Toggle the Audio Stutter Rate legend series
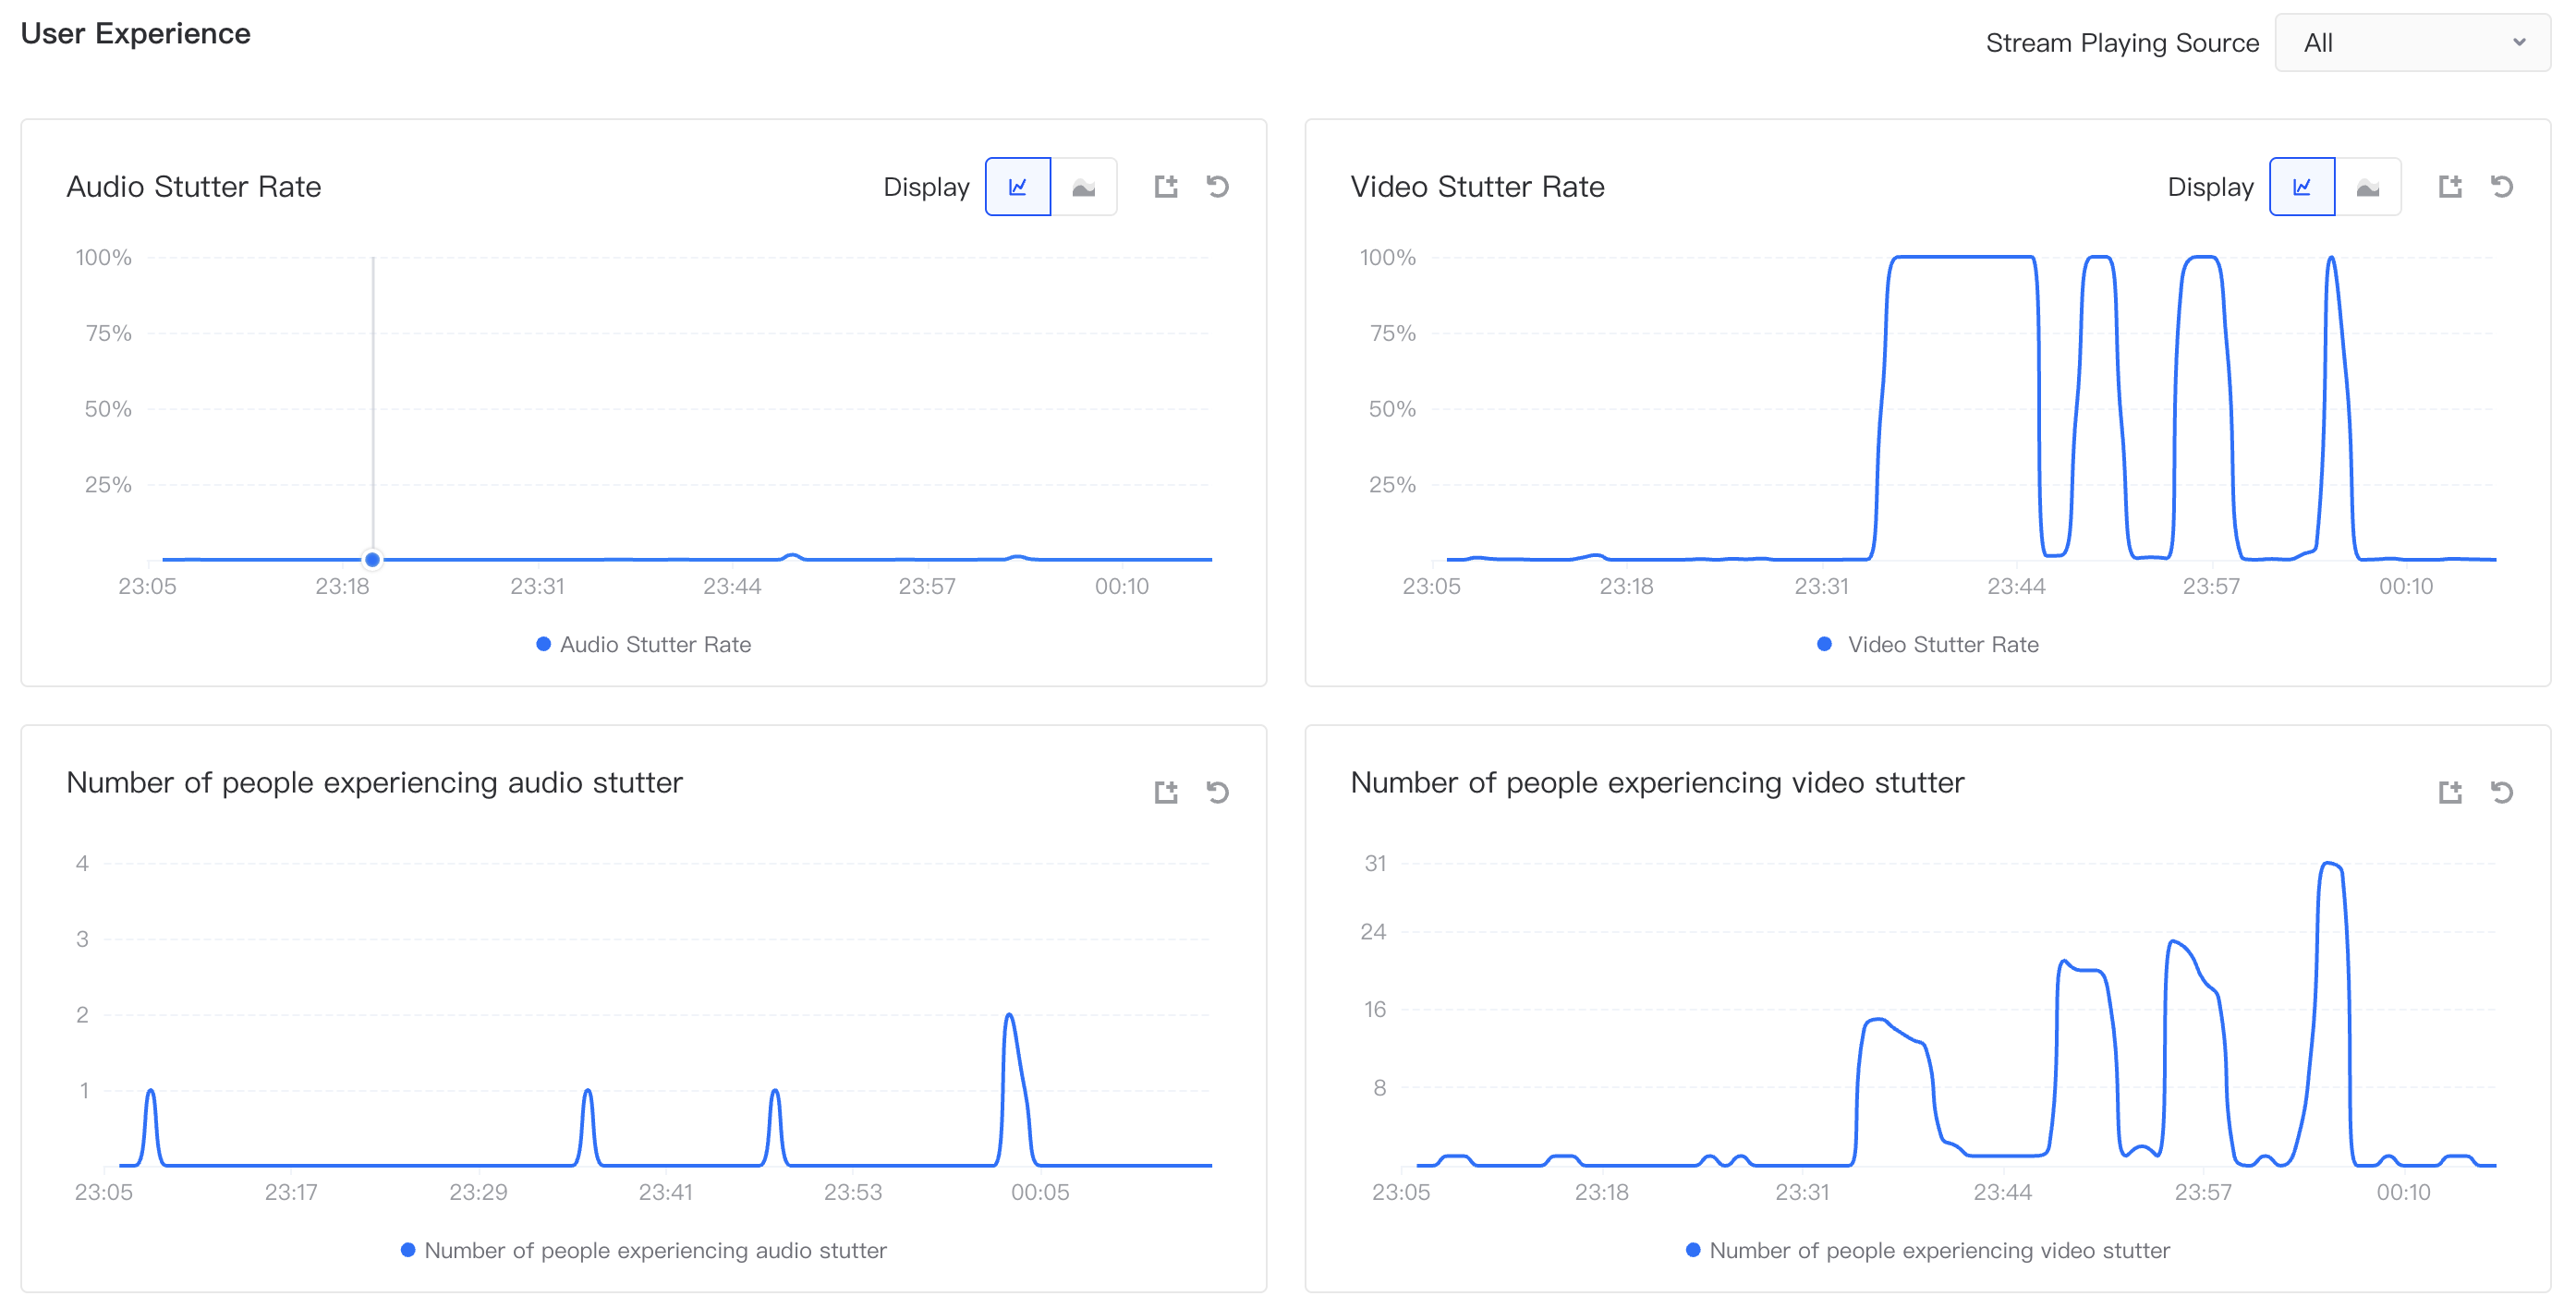This screenshot has width=2576, height=1308. click(x=644, y=645)
